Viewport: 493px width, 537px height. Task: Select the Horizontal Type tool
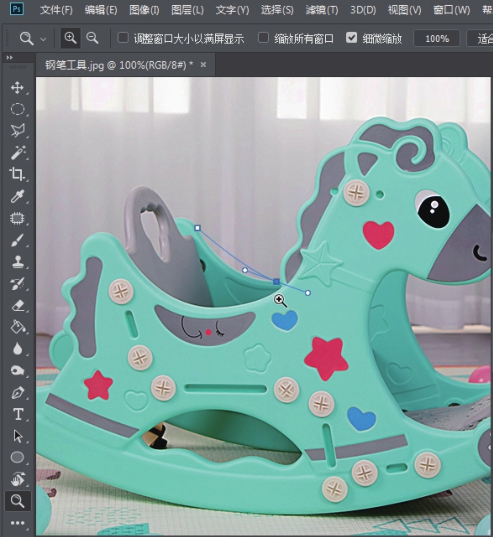(18, 414)
